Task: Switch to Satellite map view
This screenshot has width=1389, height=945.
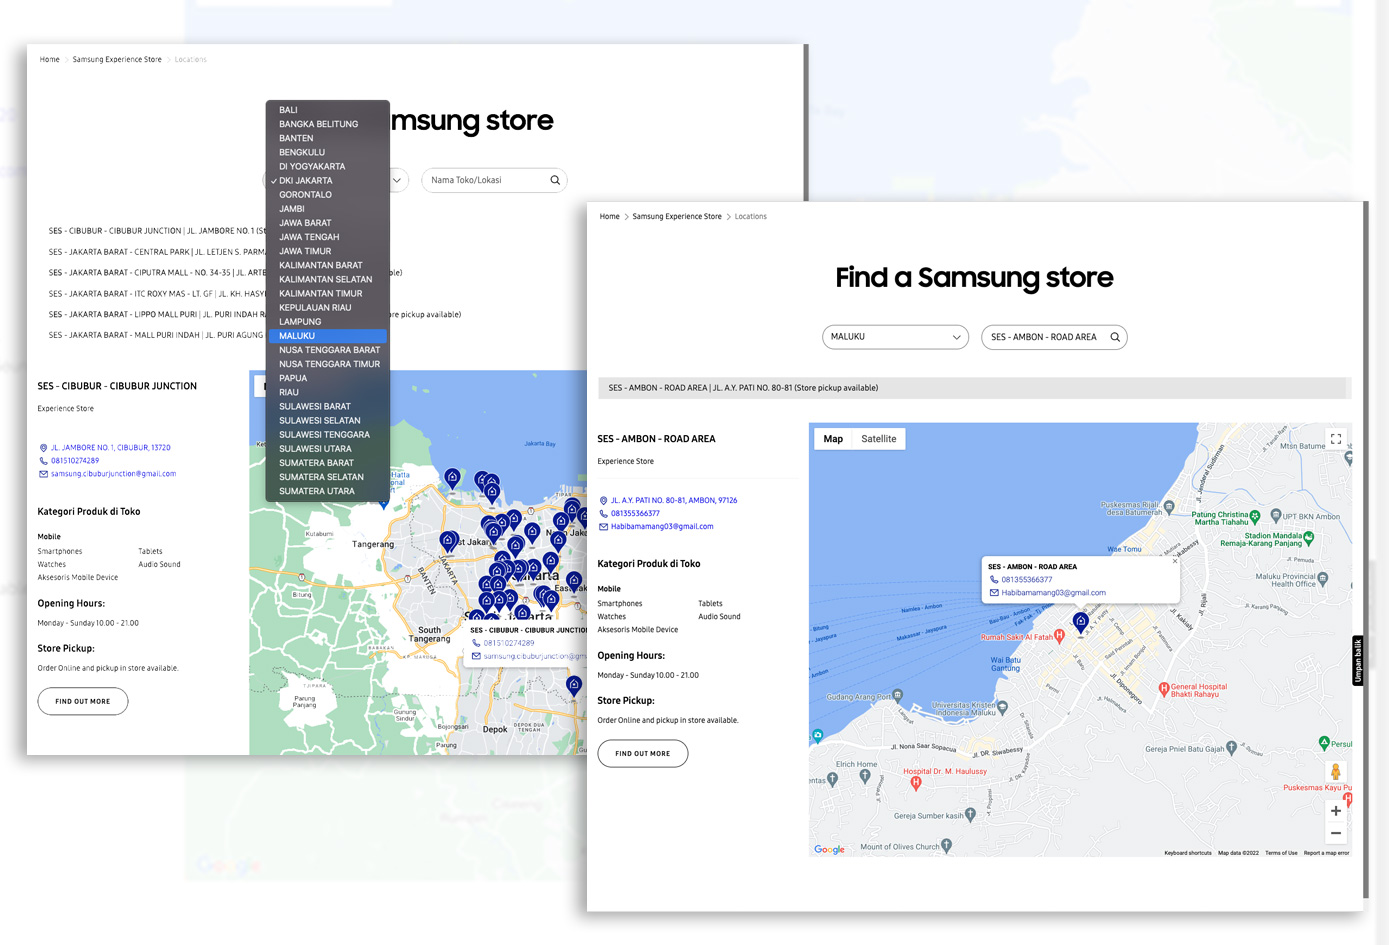Action: pyautogui.click(x=878, y=439)
